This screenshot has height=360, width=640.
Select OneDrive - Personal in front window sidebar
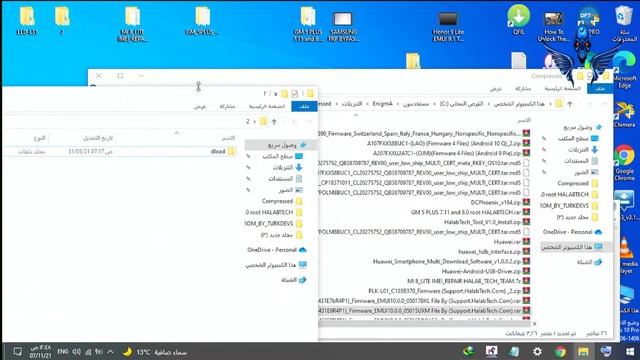[x=276, y=250]
